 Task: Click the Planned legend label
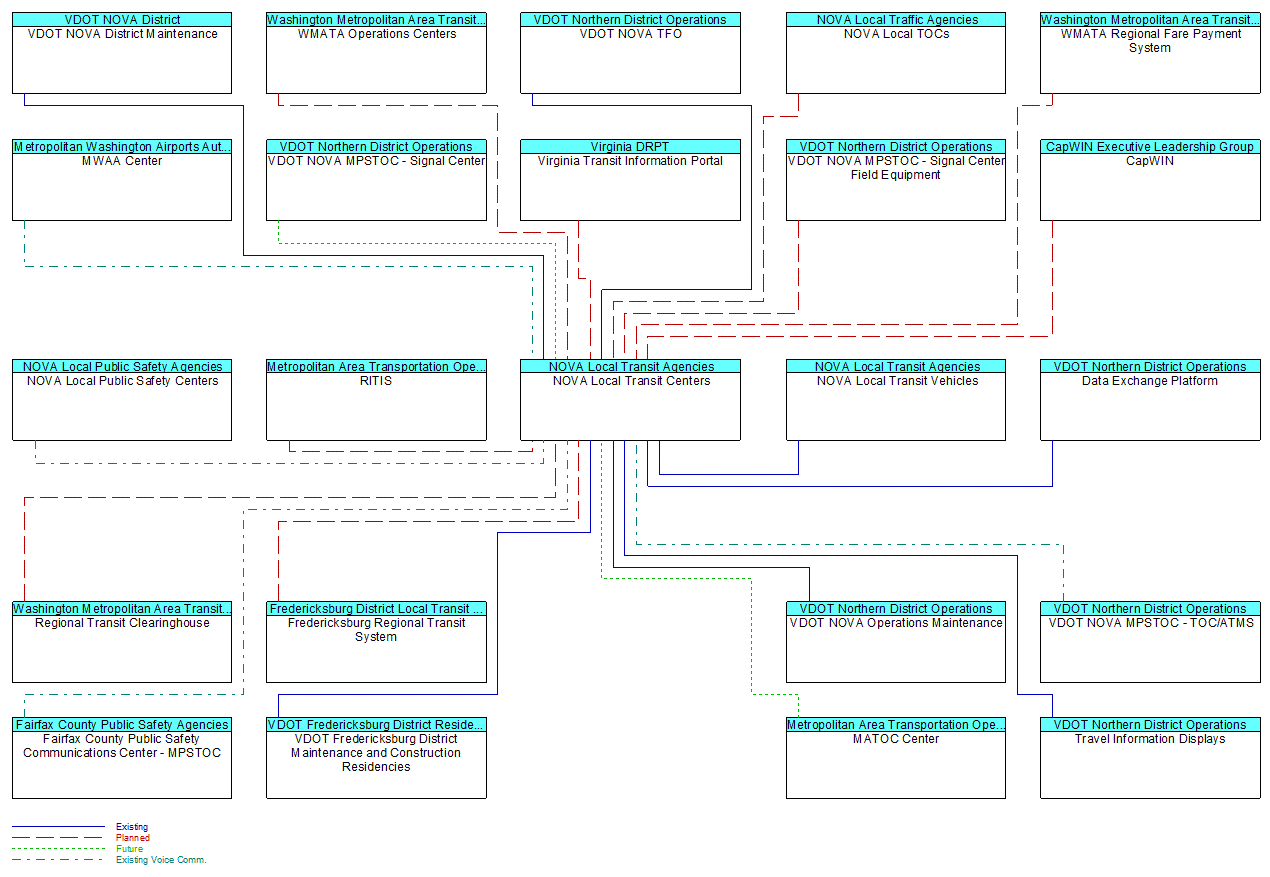click(133, 838)
